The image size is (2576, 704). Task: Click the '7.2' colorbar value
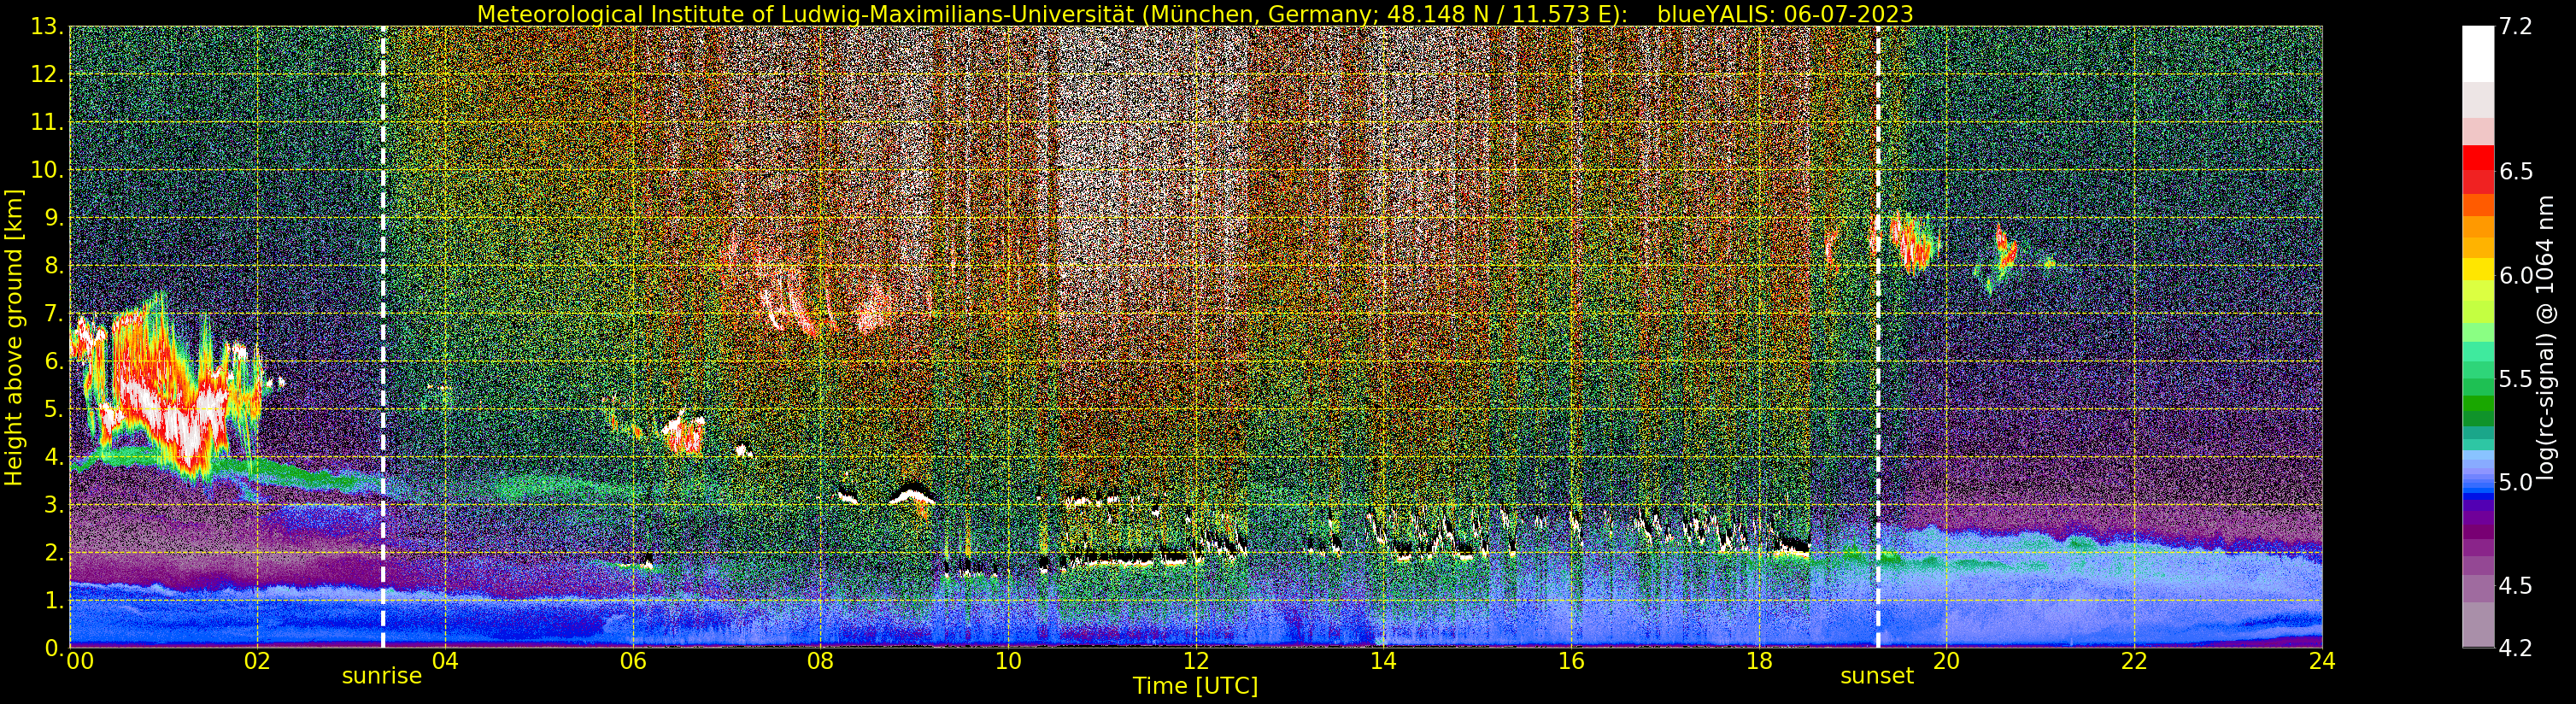point(2515,27)
